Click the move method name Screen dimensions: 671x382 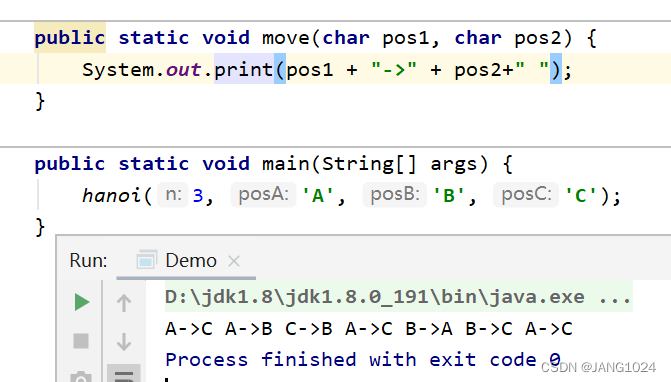(286, 38)
